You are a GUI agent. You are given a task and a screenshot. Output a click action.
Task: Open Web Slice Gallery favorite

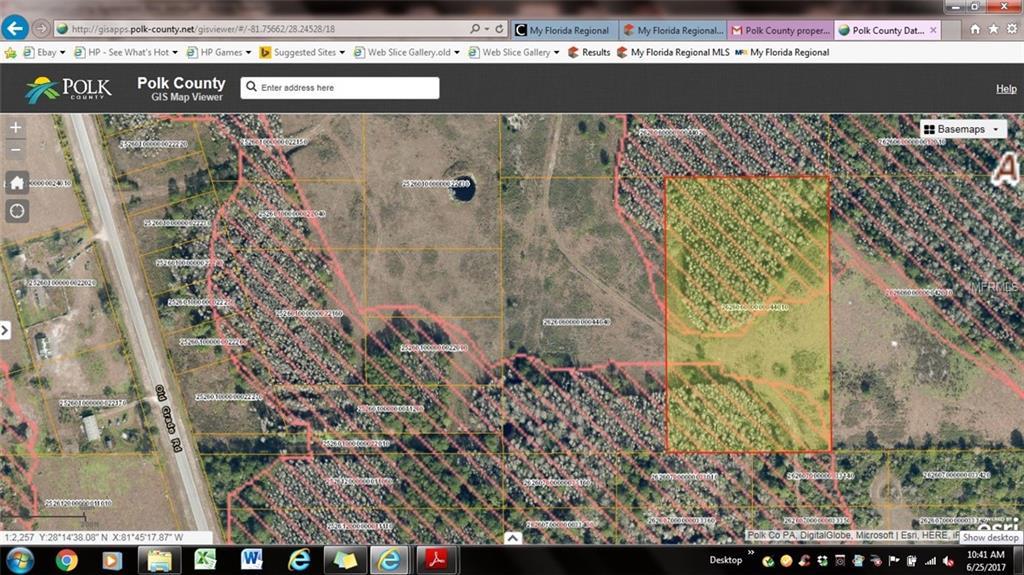coord(514,52)
